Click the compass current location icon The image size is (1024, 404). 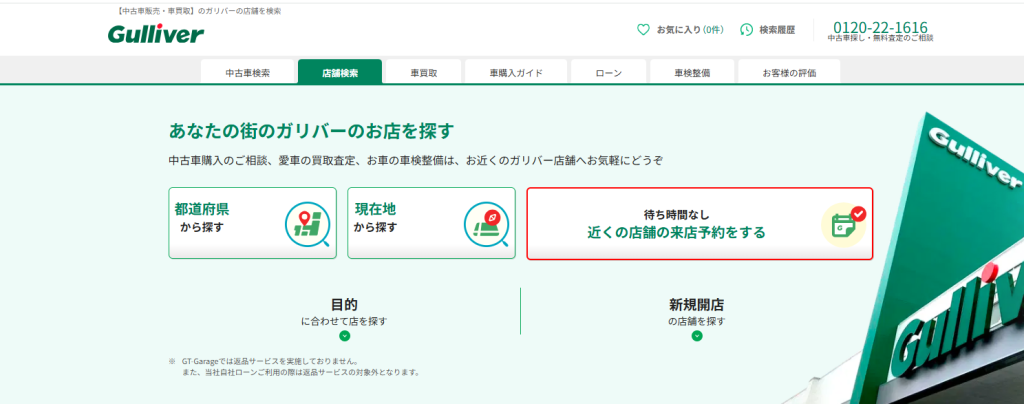point(486,224)
